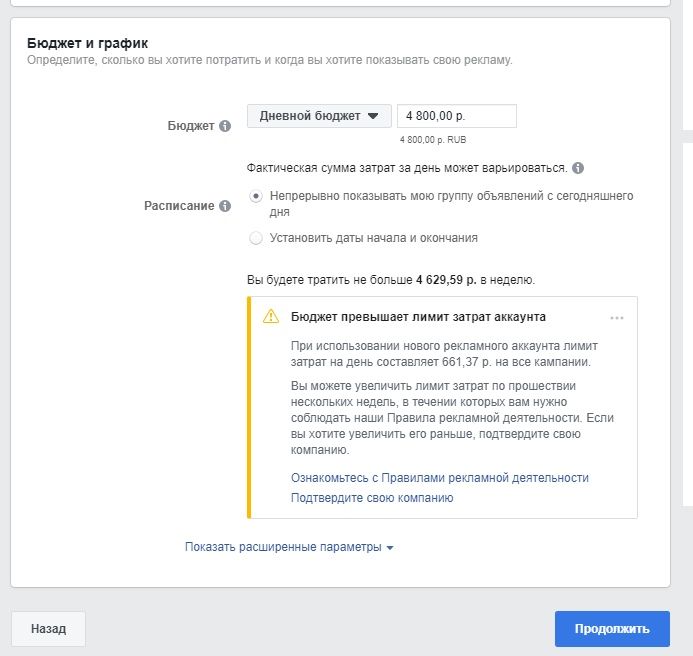
Task: Click the info icon beside Расписание label
Action: click(x=225, y=206)
